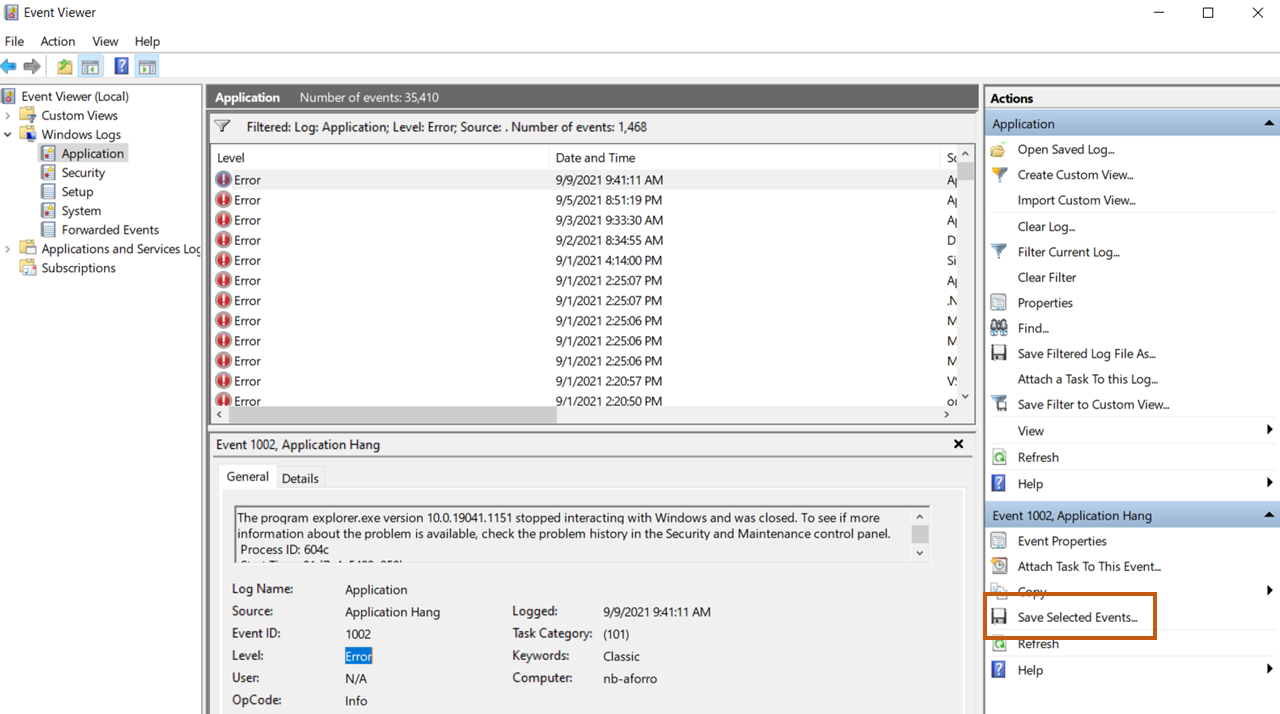Viewport: 1280px width, 714px height.
Task: Click the Open Saved Log folder icon
Action: [998, 149]
